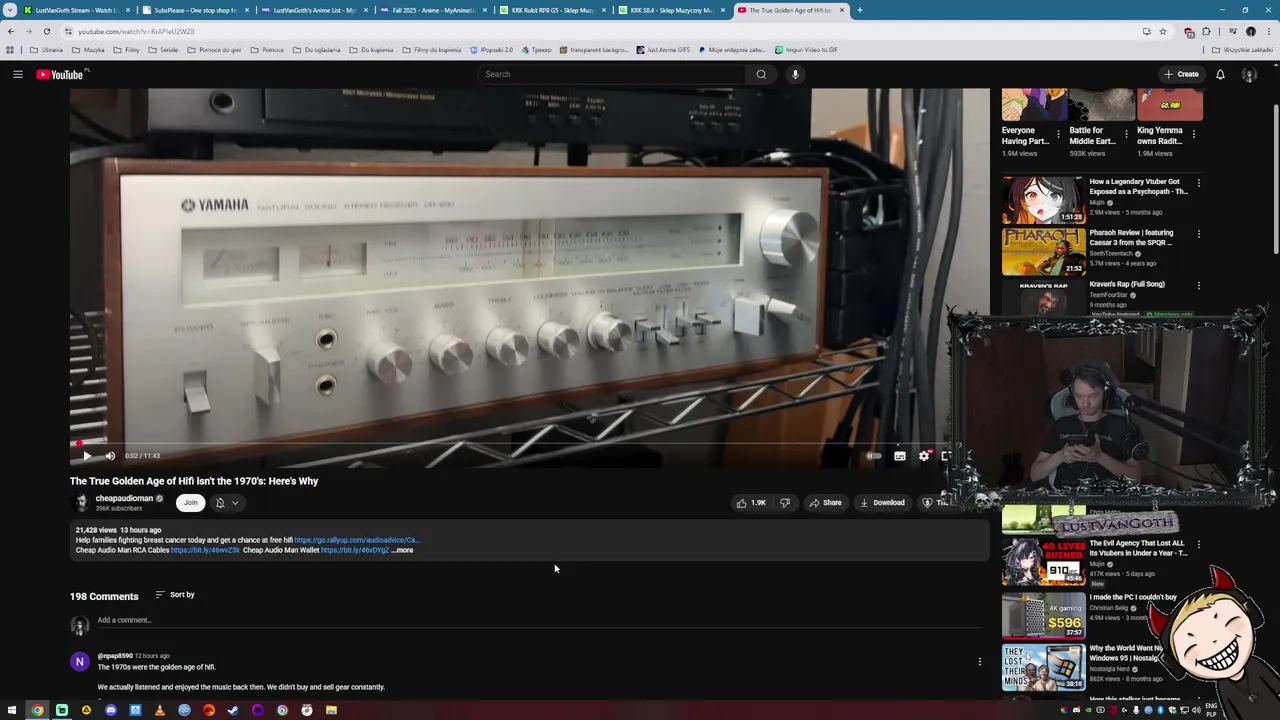Bookmark this page with the star icon

tap(1163, 31)
